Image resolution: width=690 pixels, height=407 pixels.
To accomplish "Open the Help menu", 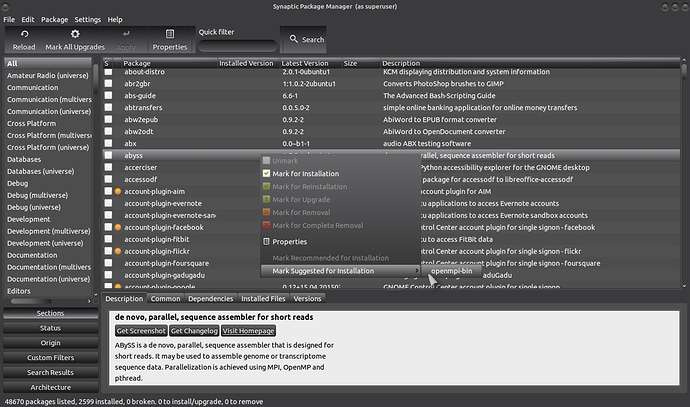I will click(x=115, y=19).
